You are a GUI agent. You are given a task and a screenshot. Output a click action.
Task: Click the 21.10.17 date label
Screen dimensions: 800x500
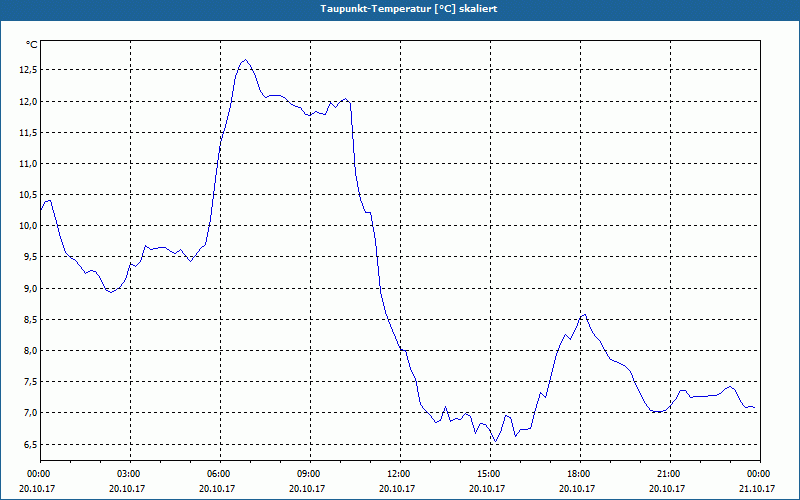click(757, 488)
